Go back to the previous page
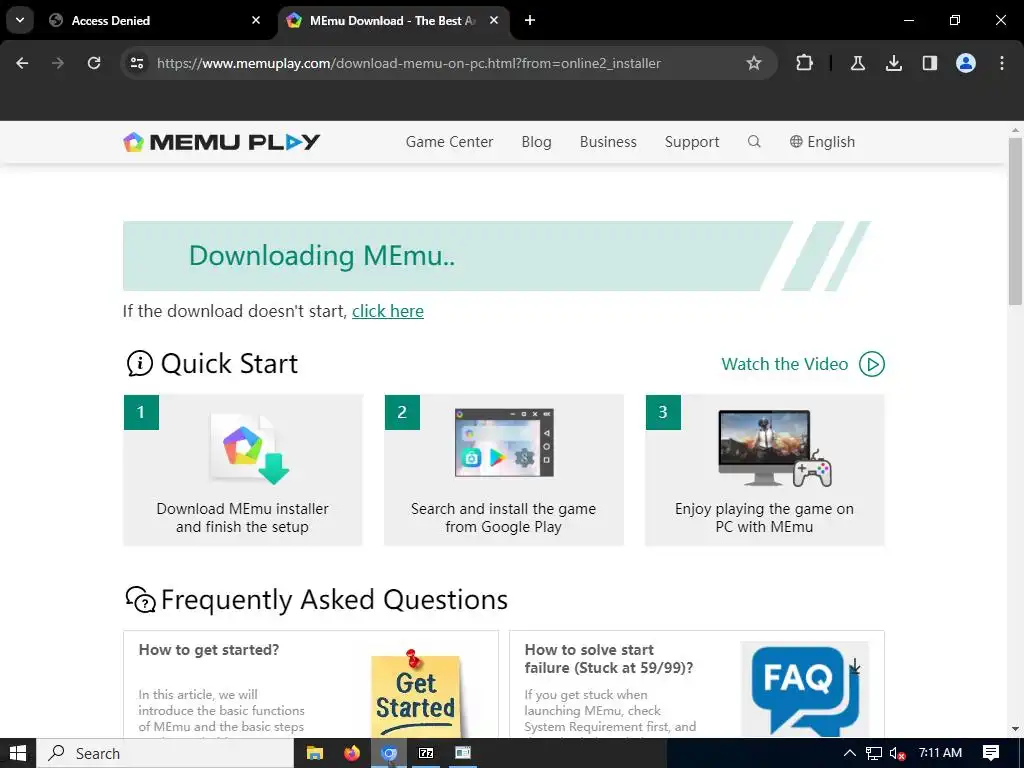The image size is (1024, 768). [22, 63]
